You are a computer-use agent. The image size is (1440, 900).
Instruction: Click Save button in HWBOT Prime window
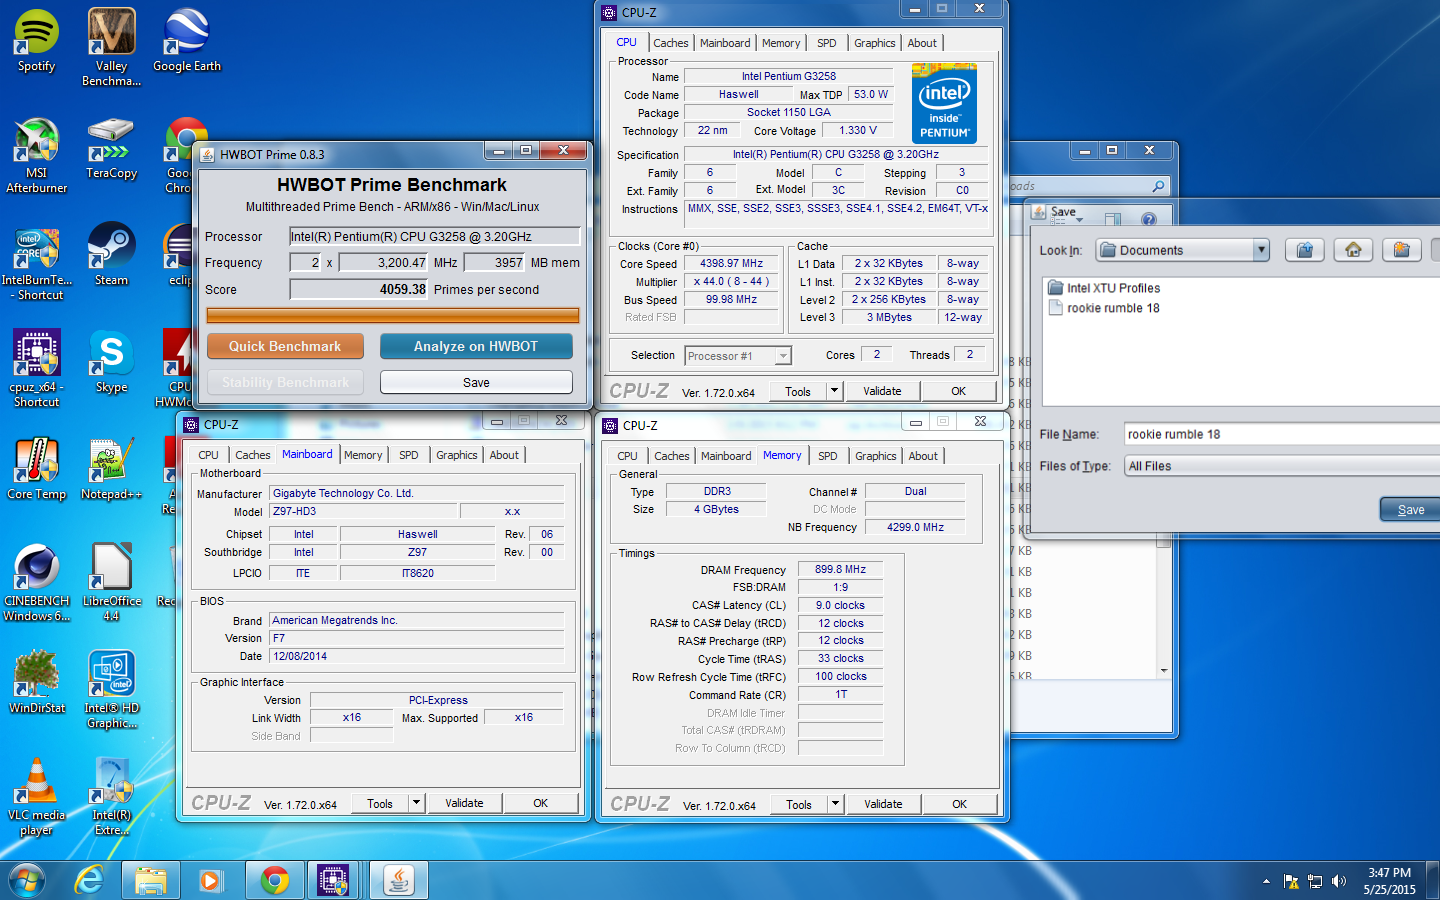point(476,383)
